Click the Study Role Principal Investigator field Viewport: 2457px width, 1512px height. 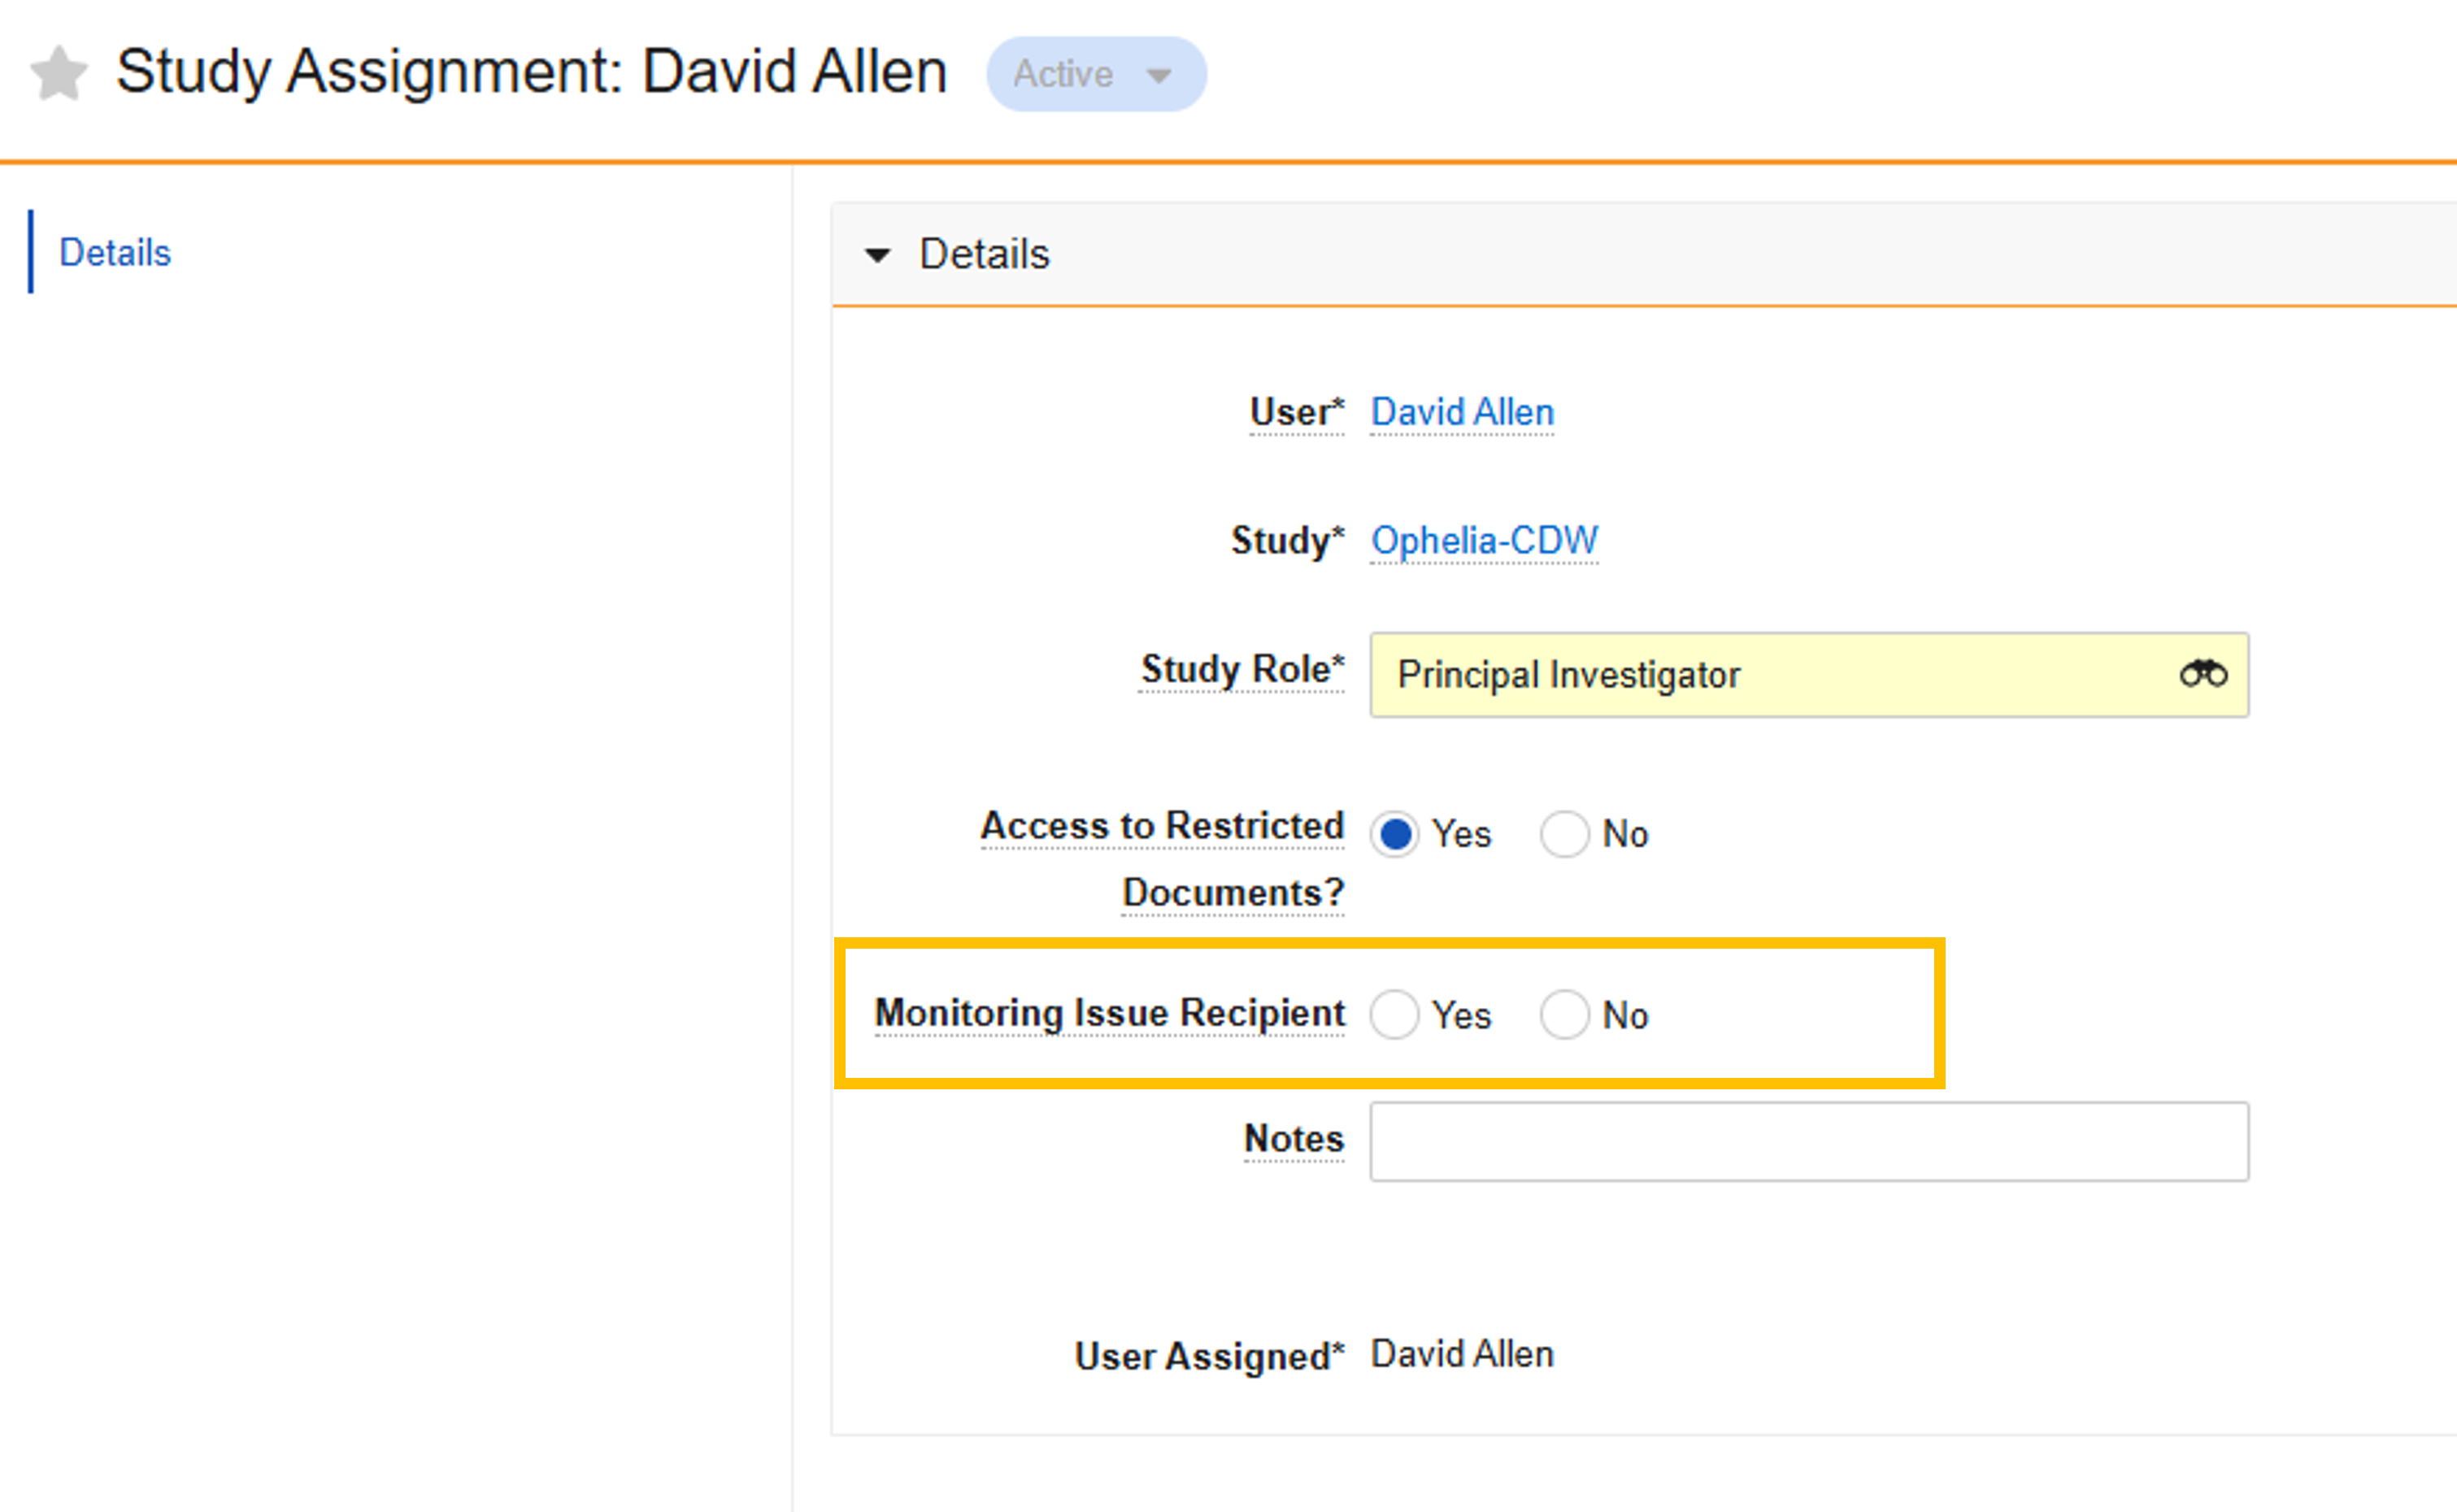[1760, 675]
